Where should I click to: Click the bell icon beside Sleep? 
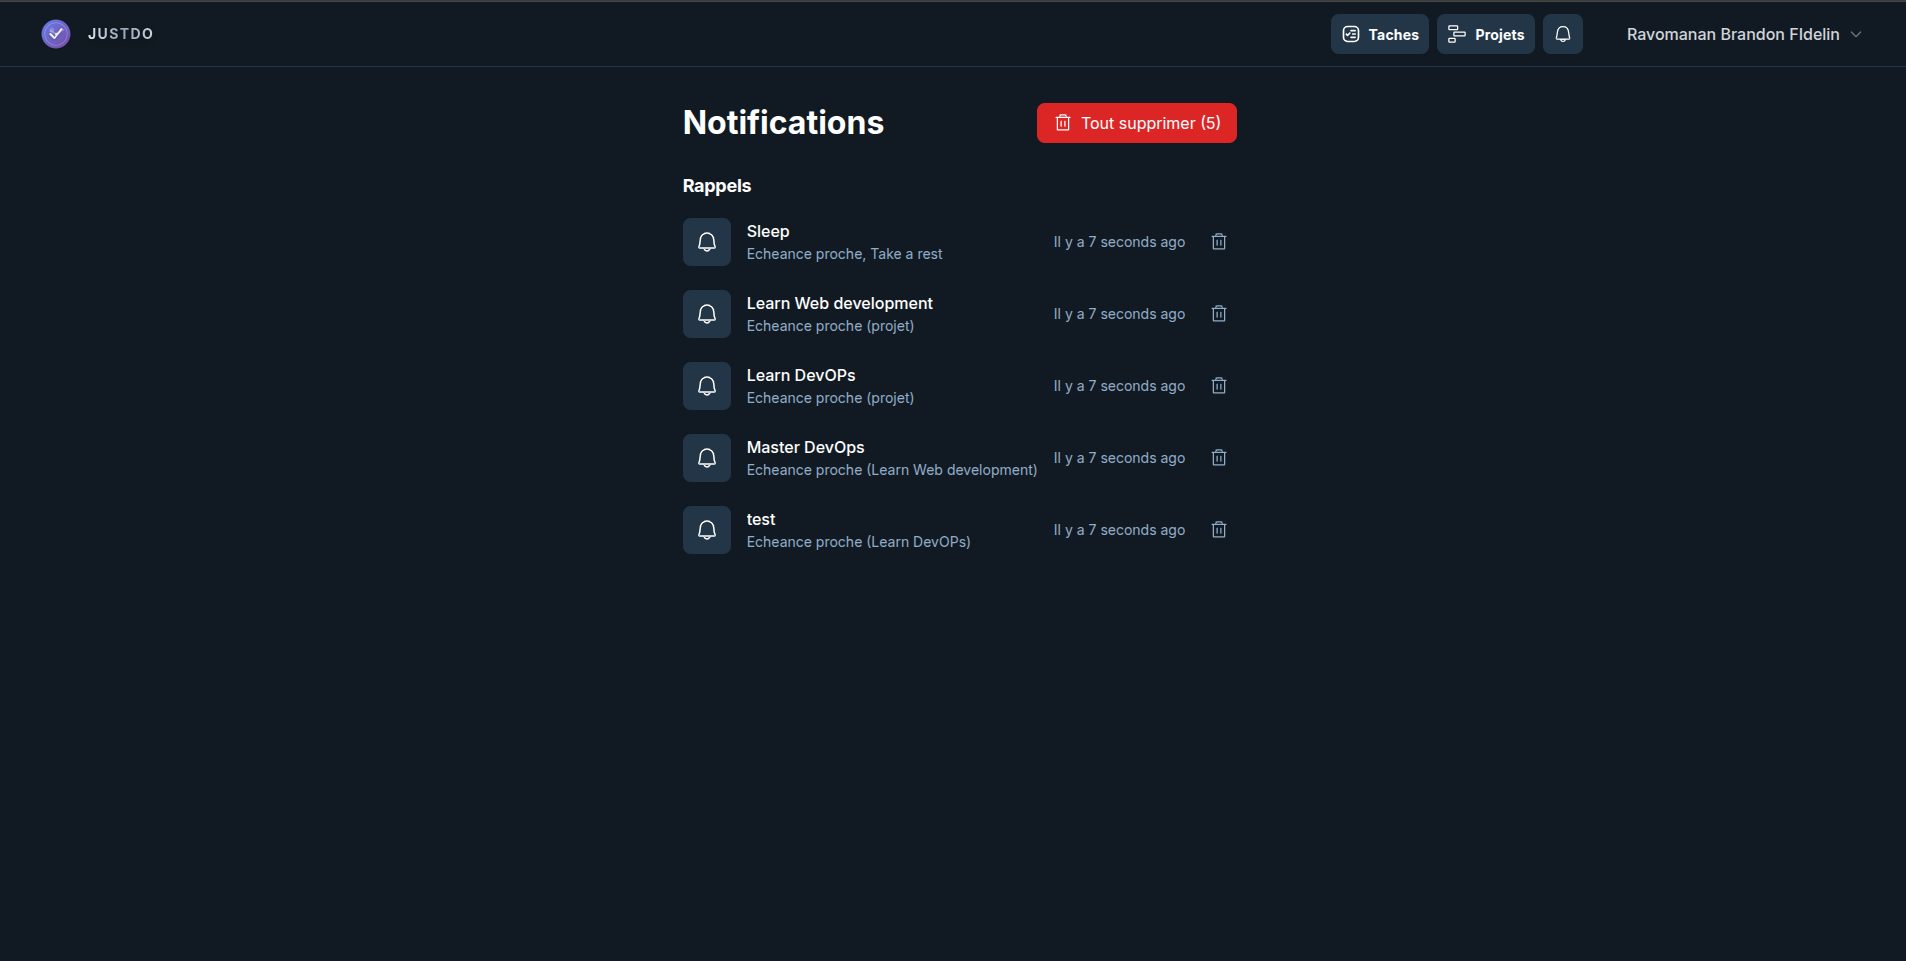click(707, 242)
